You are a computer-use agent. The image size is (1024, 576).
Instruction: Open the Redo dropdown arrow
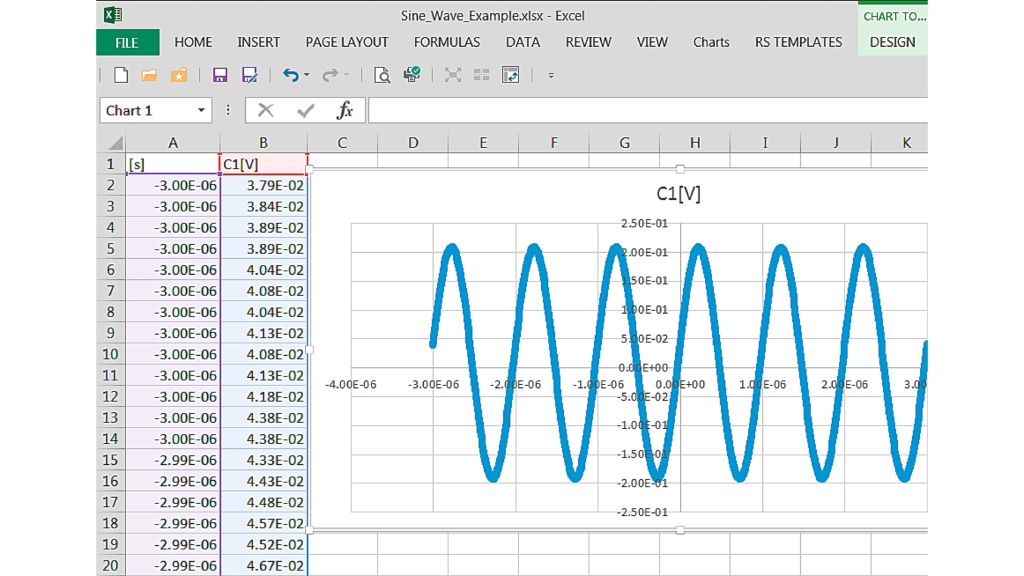[345, 75]
